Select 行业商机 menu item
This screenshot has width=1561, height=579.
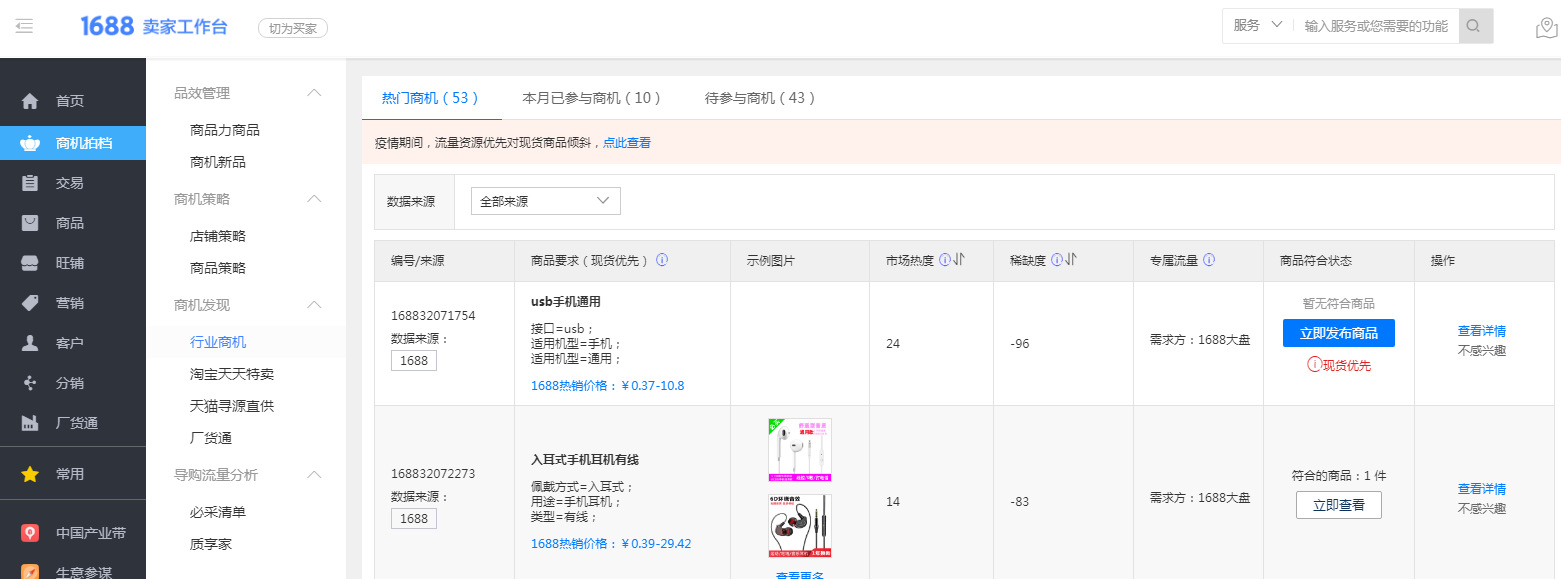pyautogui.click(x=218, y=342)
